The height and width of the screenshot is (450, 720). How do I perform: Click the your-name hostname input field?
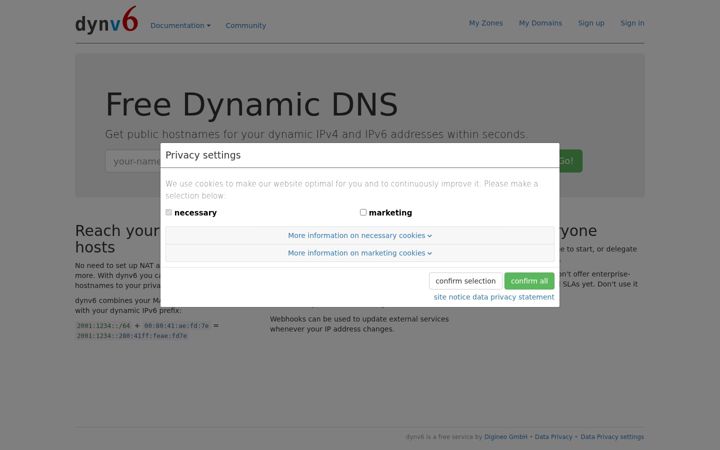point(133,161)
